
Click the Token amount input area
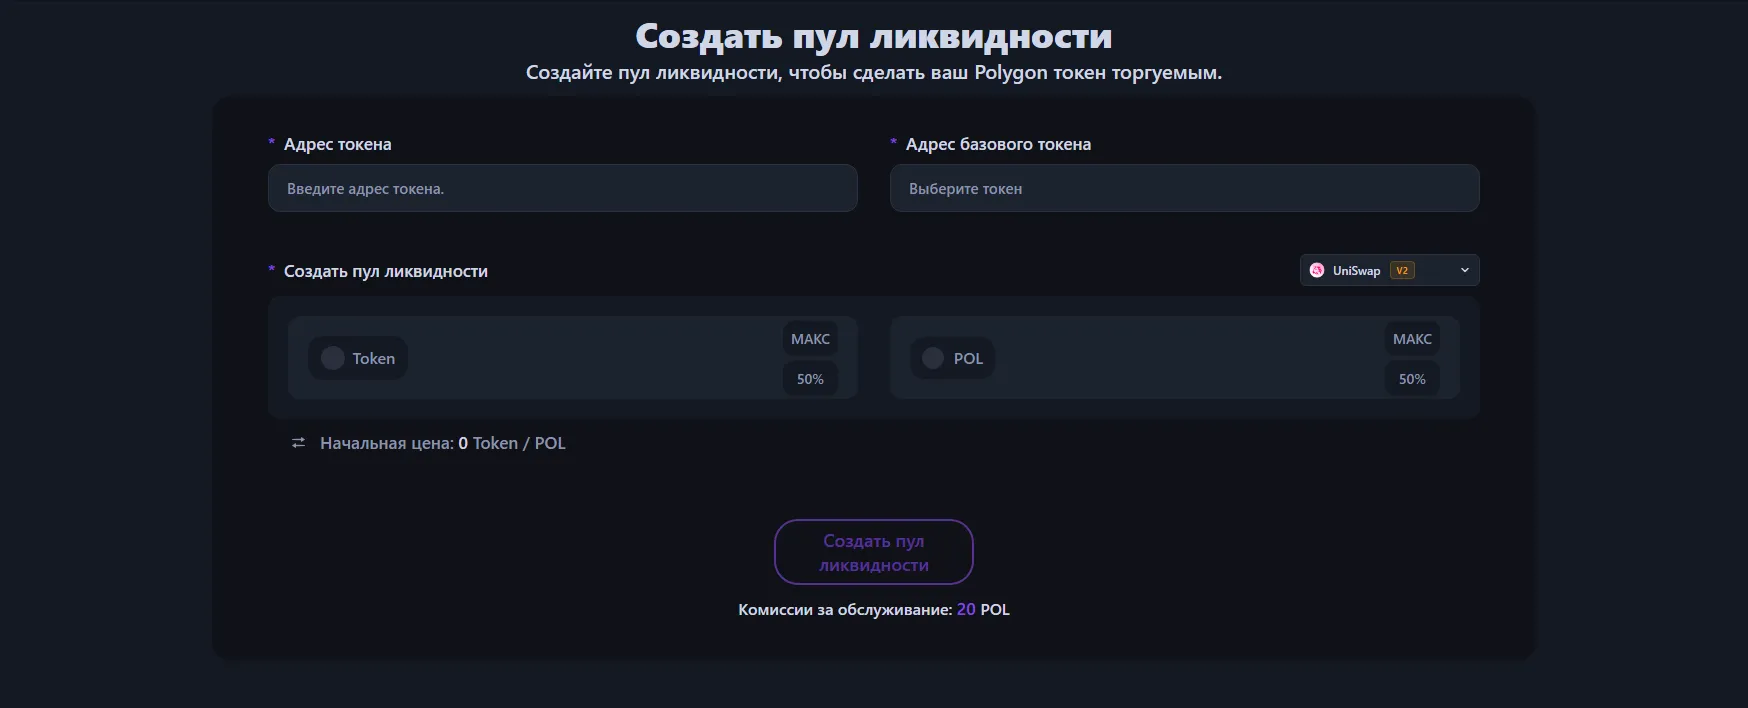click(590, 358)
